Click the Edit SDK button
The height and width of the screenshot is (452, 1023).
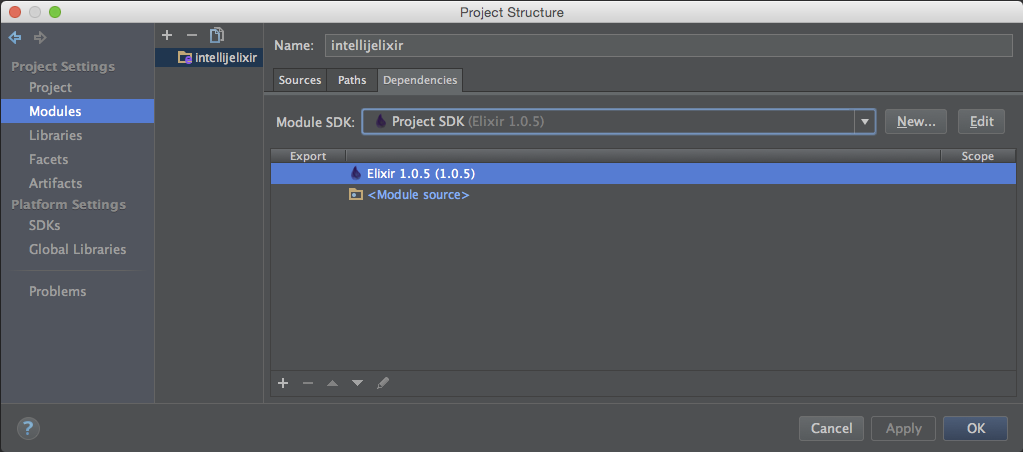(x=981, y=121)
